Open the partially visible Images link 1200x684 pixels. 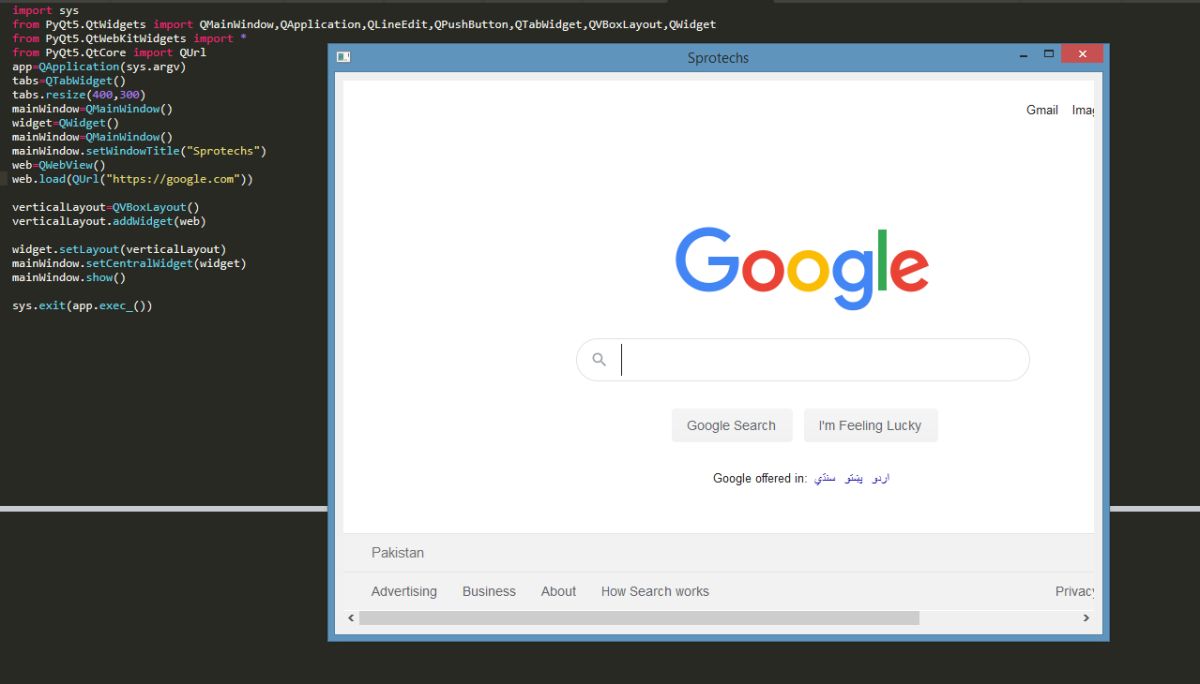(1083, 110)
